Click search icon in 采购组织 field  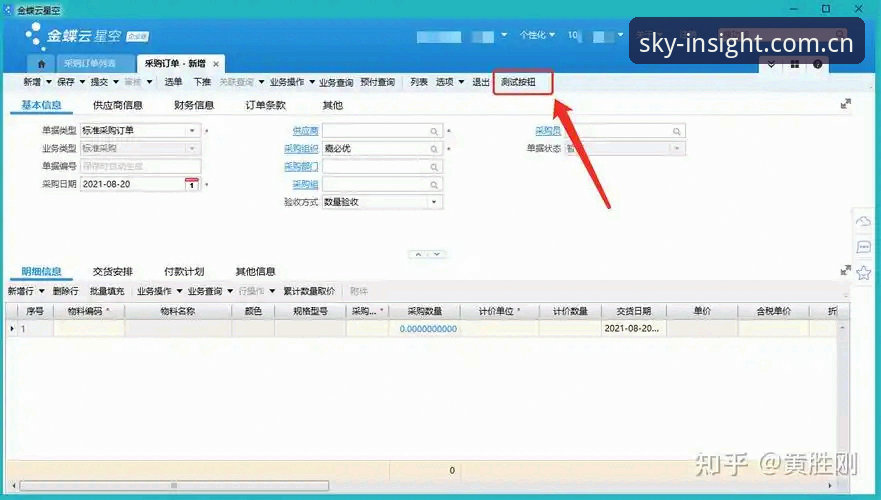[x=434, y=149]
